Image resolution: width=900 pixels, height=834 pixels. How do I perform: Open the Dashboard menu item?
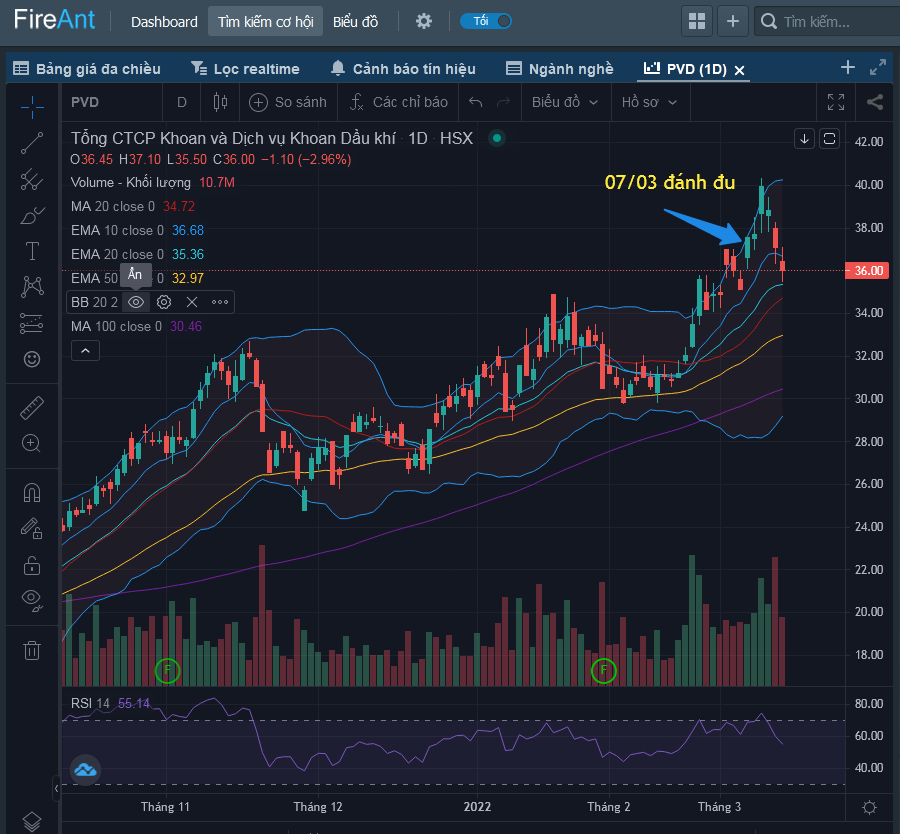[164, 21]
